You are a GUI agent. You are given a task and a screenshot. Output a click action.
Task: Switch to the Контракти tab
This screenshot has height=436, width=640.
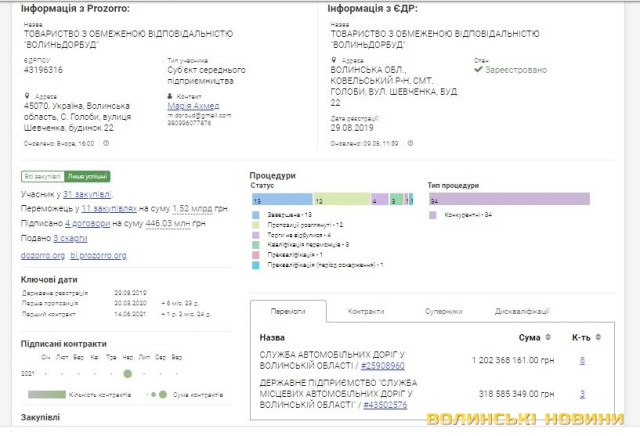(x=365, y=311)
